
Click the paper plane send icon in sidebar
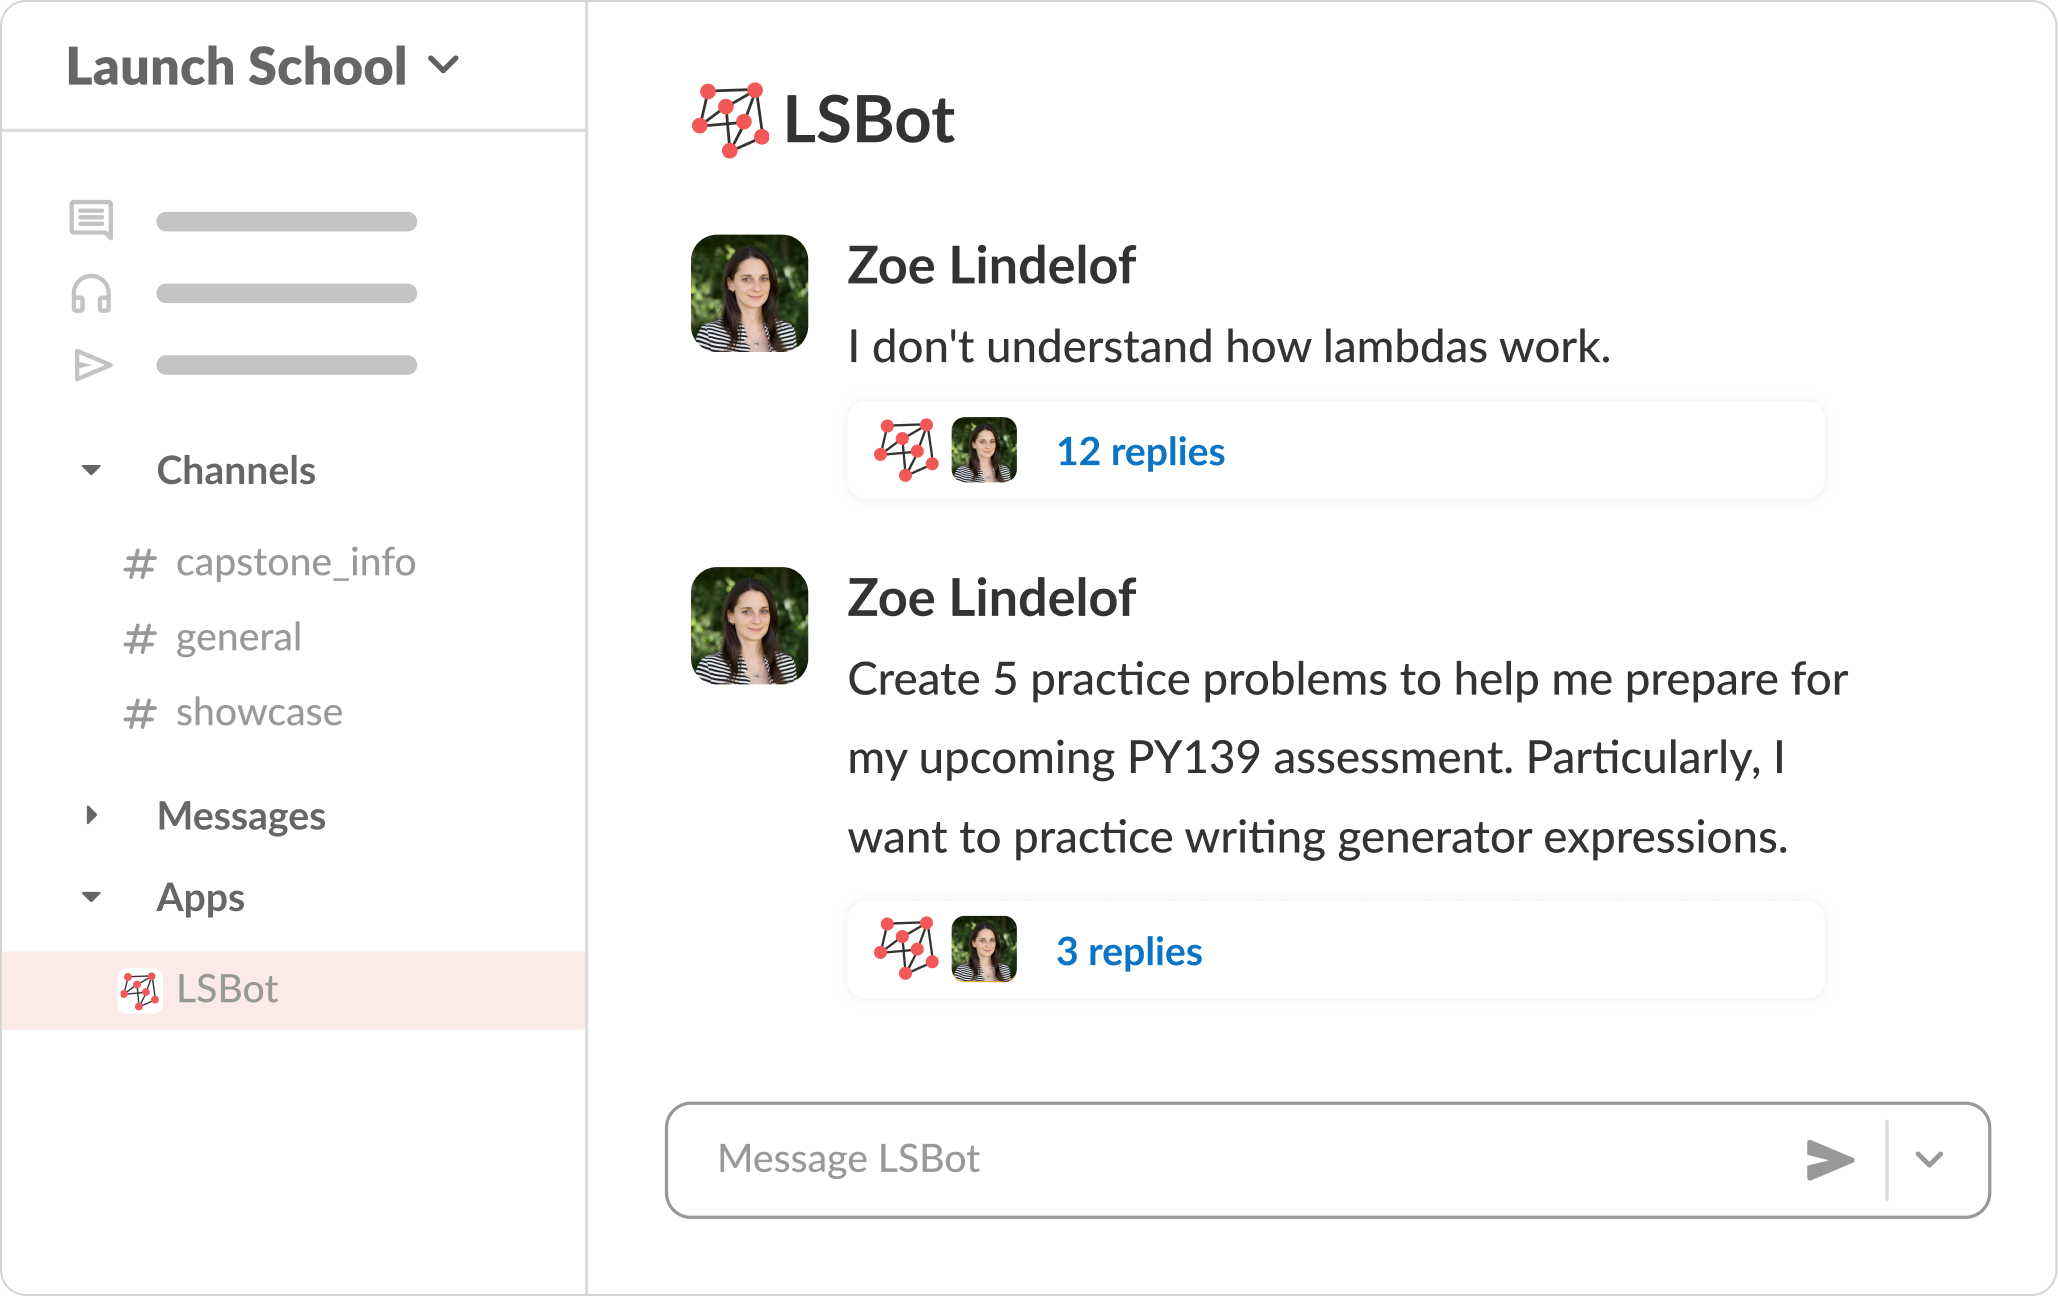pyautogui.click(x=92, y=365)
